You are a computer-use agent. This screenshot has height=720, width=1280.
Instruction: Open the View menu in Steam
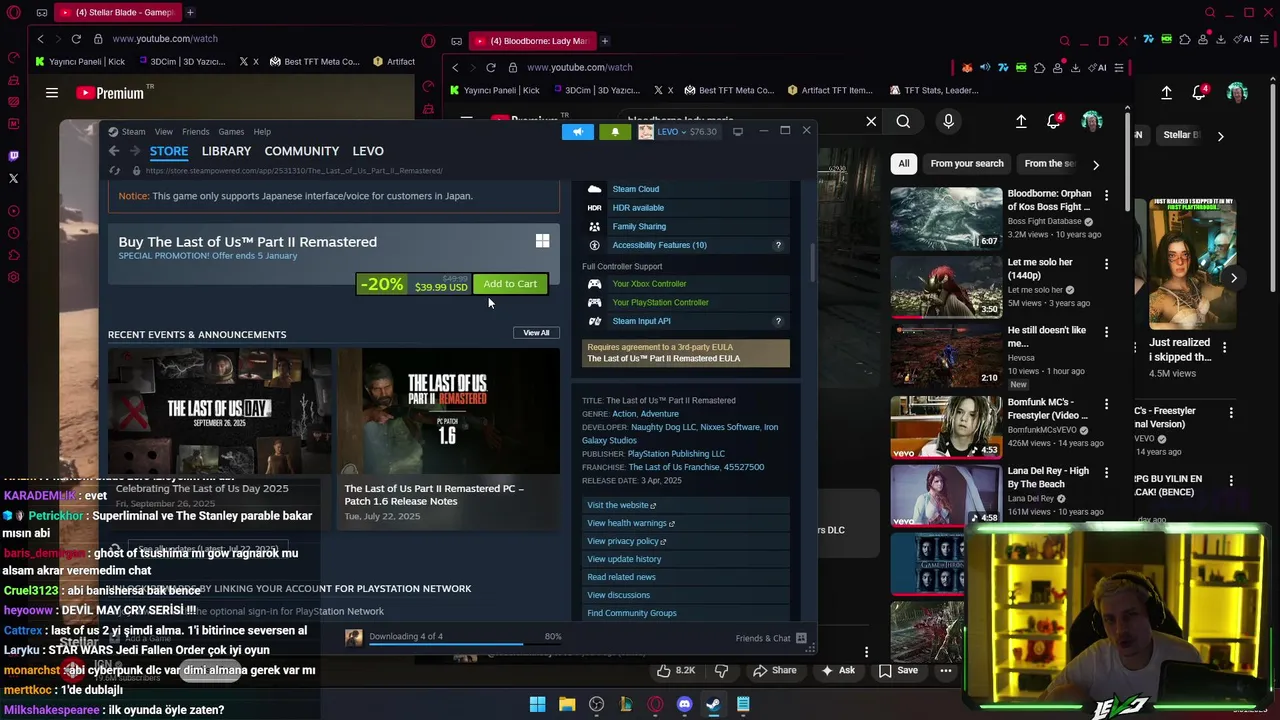click(x=163, y=132)
